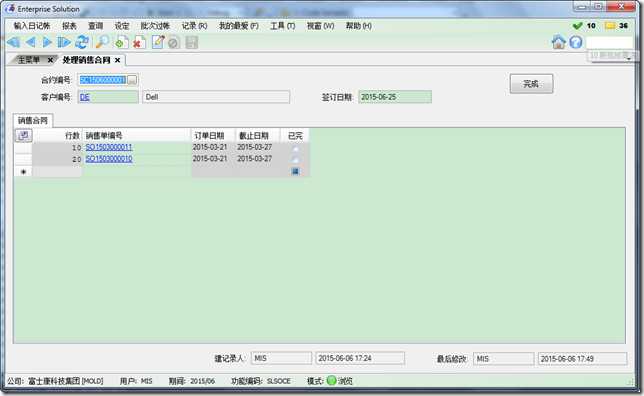
Task: Click the 行数 column header
Action: tap(58, 135)
